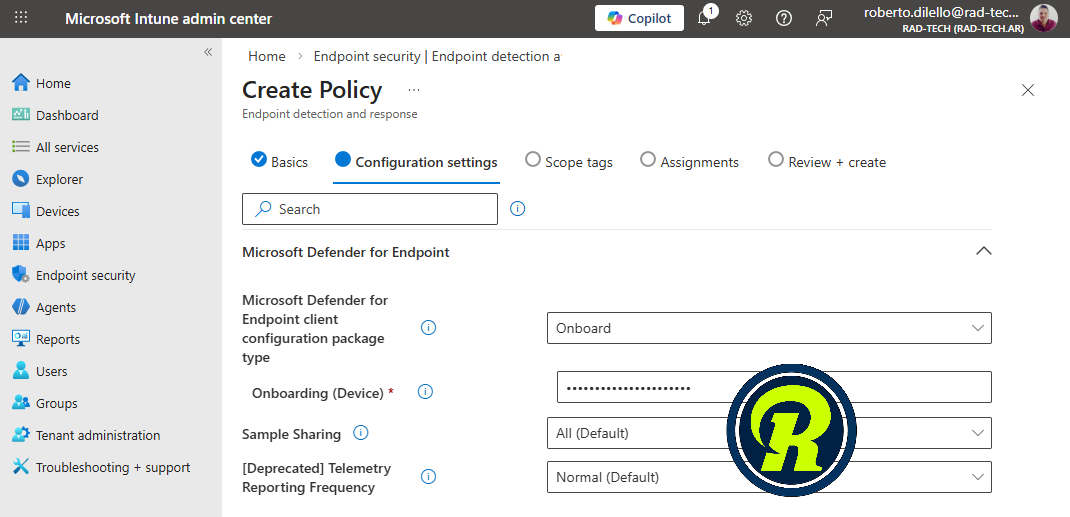Screen dimensions: 1070x517
Task: Click info icon beside Onboarding (Device)
Action: [x=425, y=392]
